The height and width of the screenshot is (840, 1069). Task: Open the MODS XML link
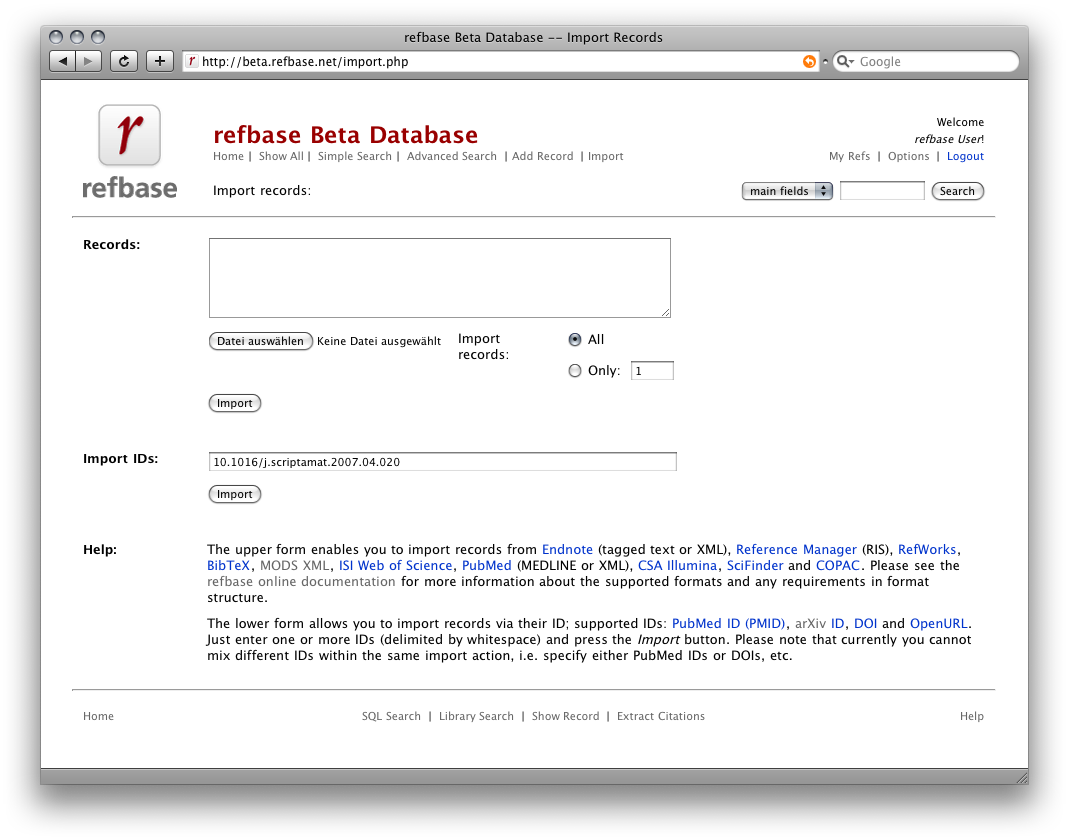click(295, 565)
